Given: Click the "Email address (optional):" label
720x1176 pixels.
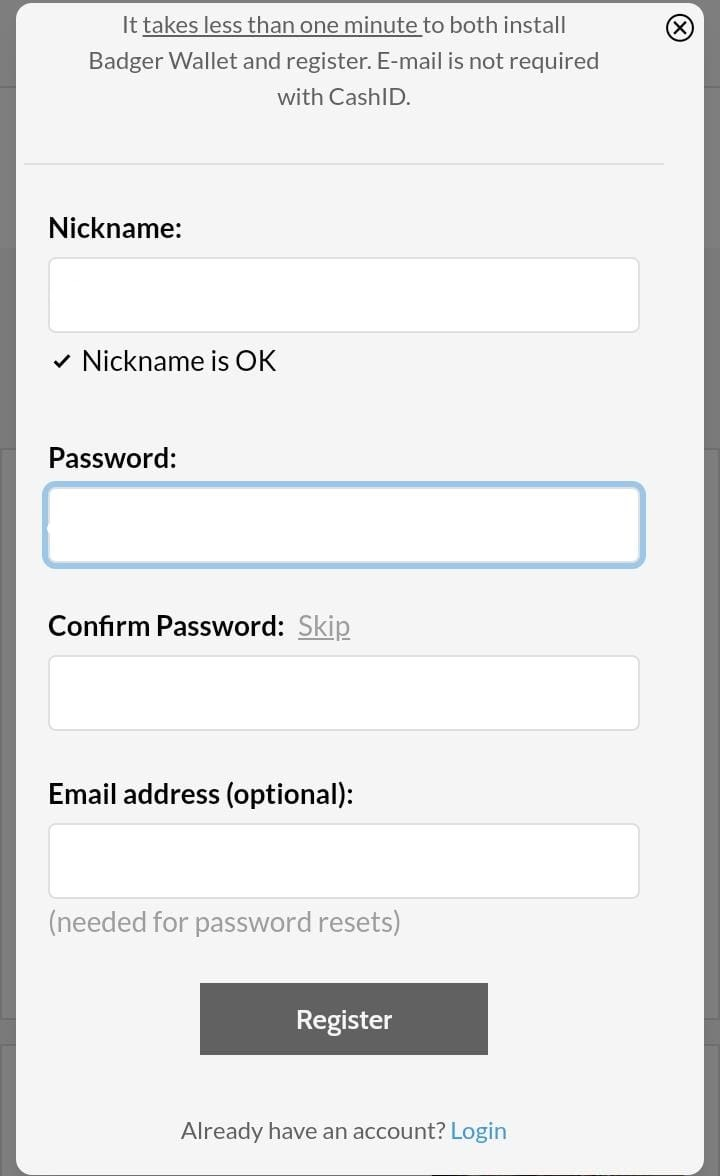Looking at the screenshot, I should click(201, 794).
